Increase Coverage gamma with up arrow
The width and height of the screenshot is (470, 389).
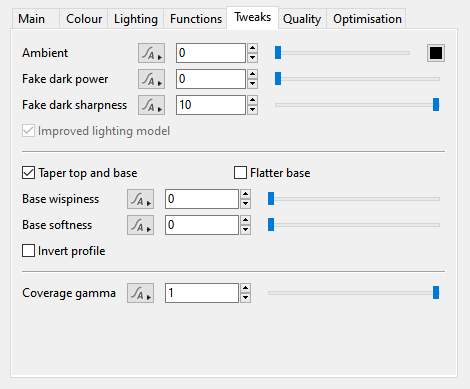coord(246,288)
